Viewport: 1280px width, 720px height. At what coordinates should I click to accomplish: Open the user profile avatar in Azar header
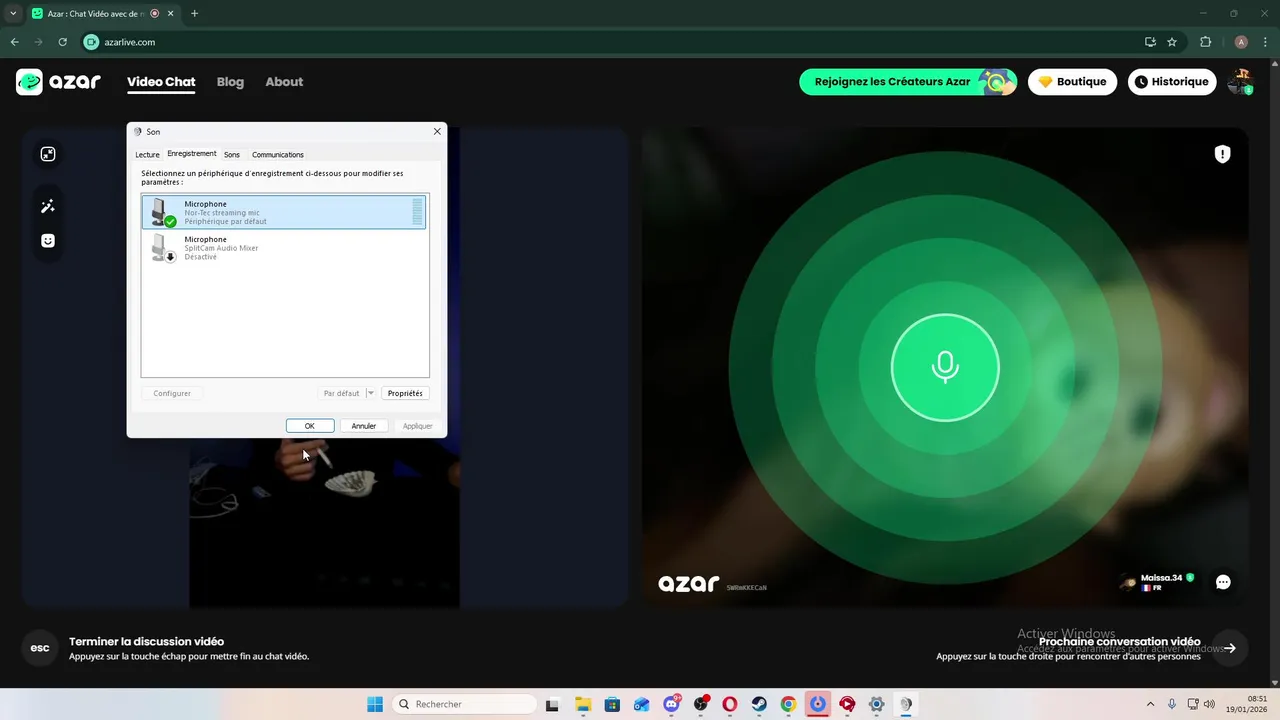pyautogui.click(x=1240, y=82)
